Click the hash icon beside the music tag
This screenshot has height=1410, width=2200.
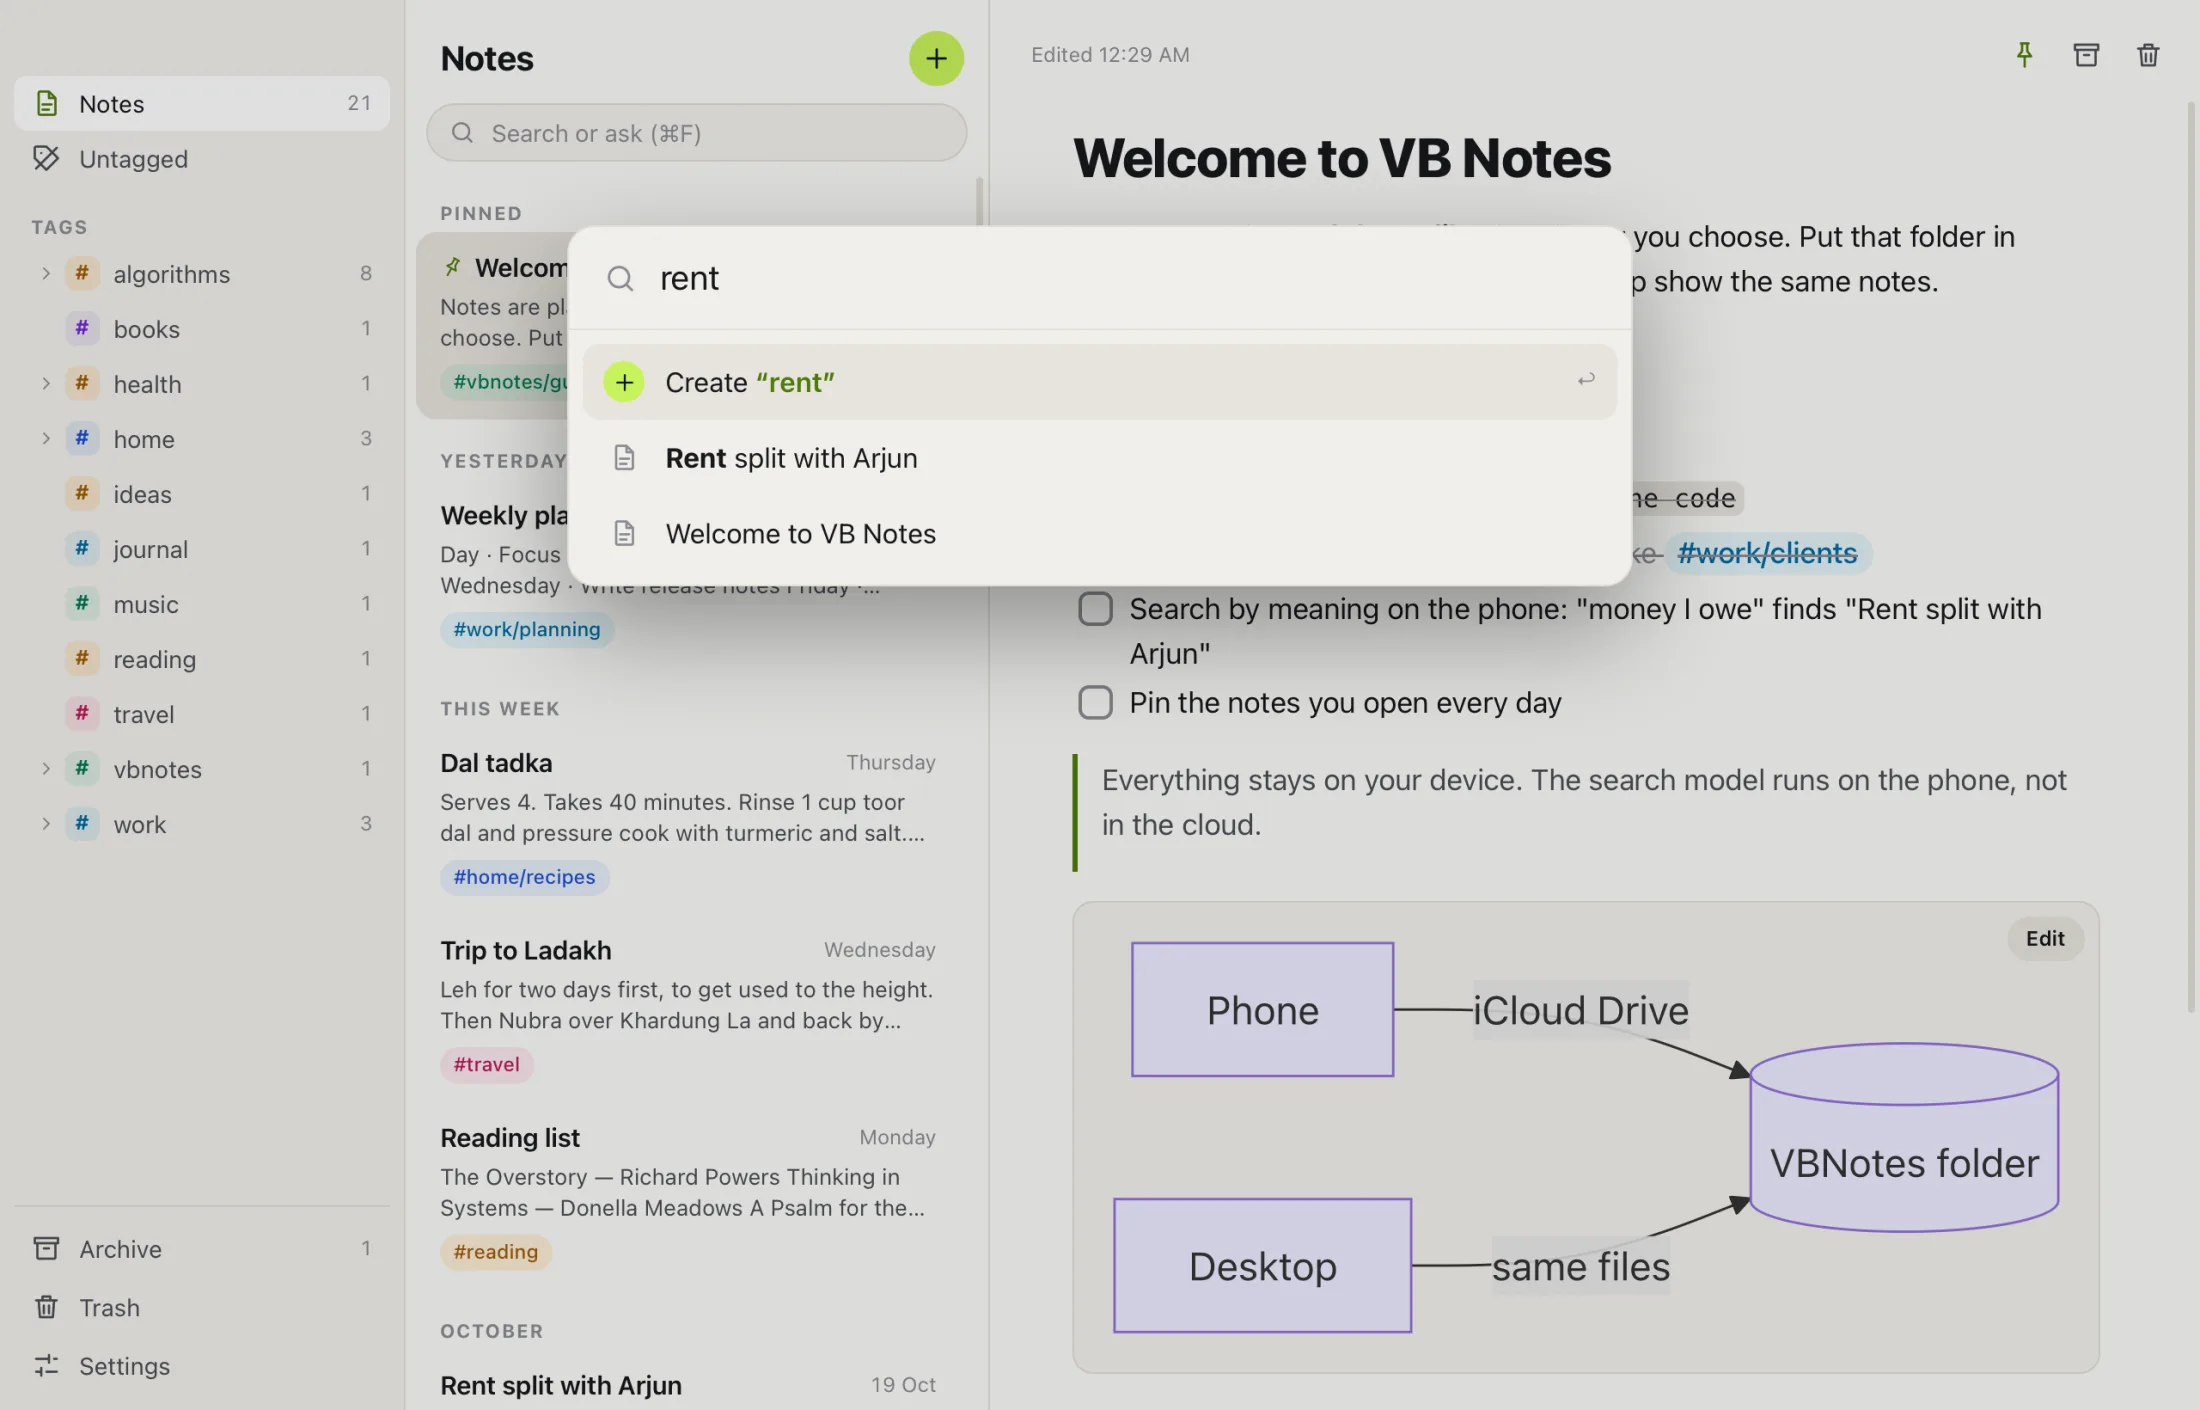pos(82,603)
